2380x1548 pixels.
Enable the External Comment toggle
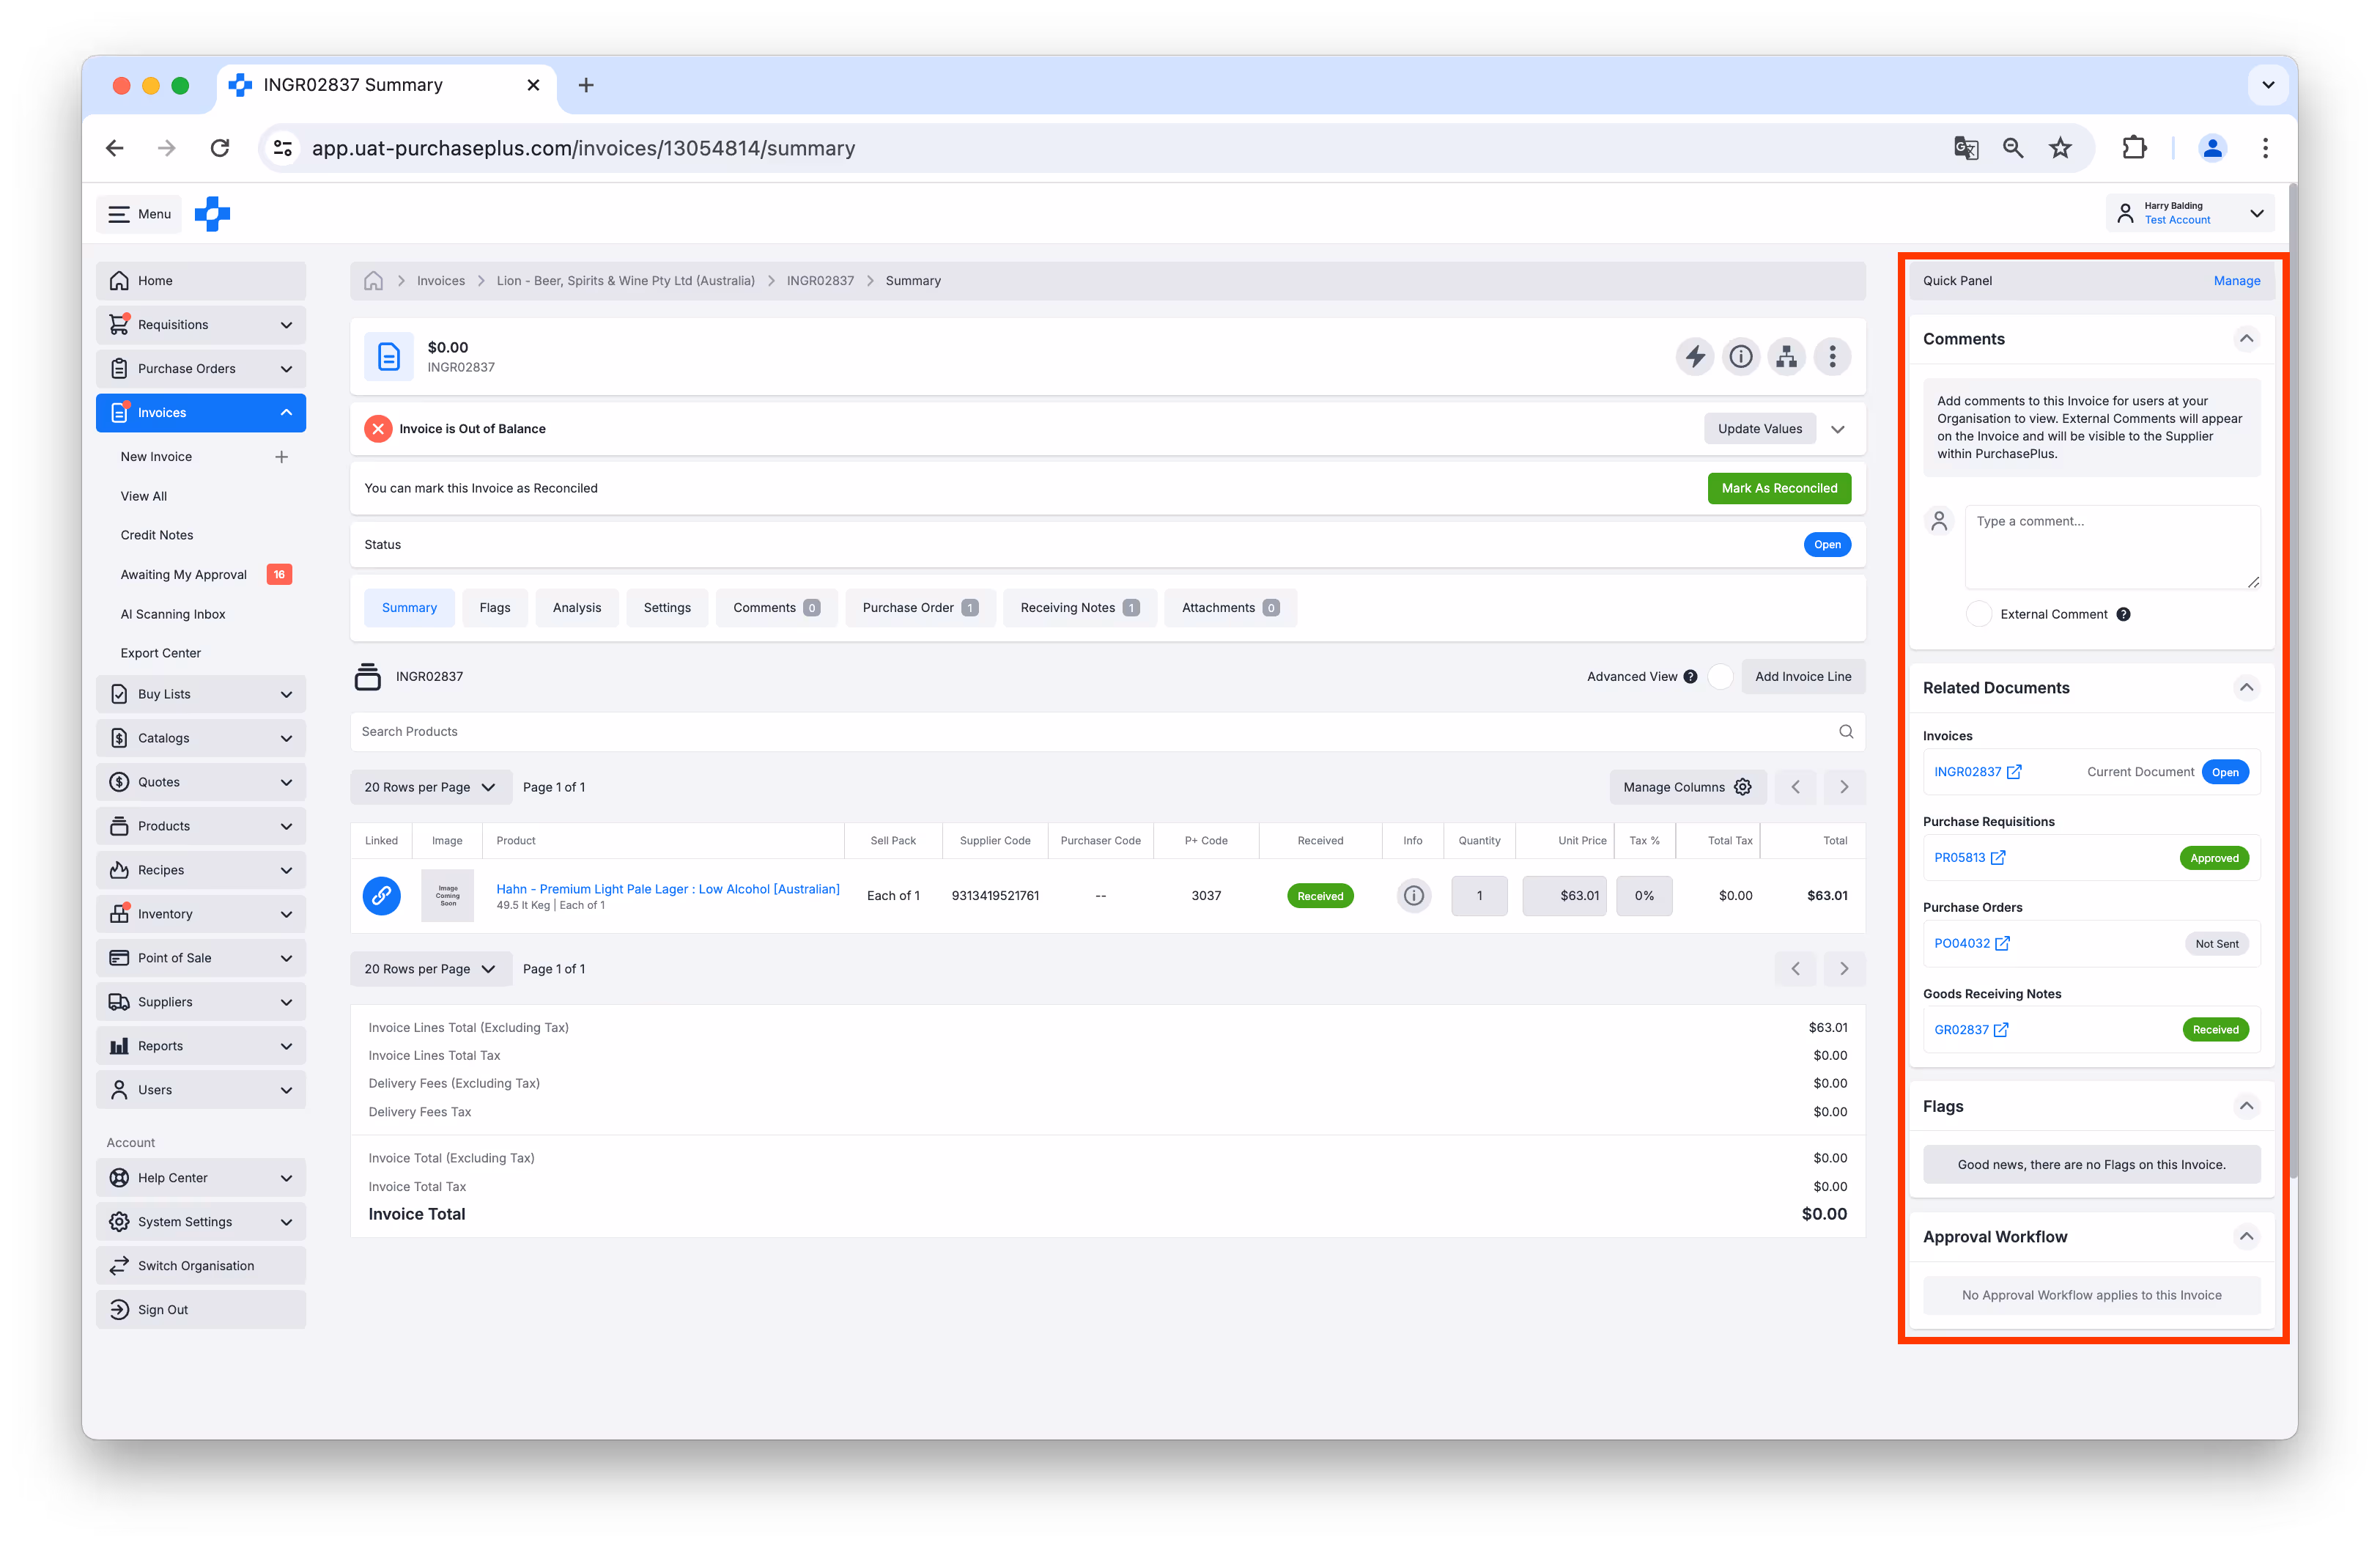pos(1979,613)
